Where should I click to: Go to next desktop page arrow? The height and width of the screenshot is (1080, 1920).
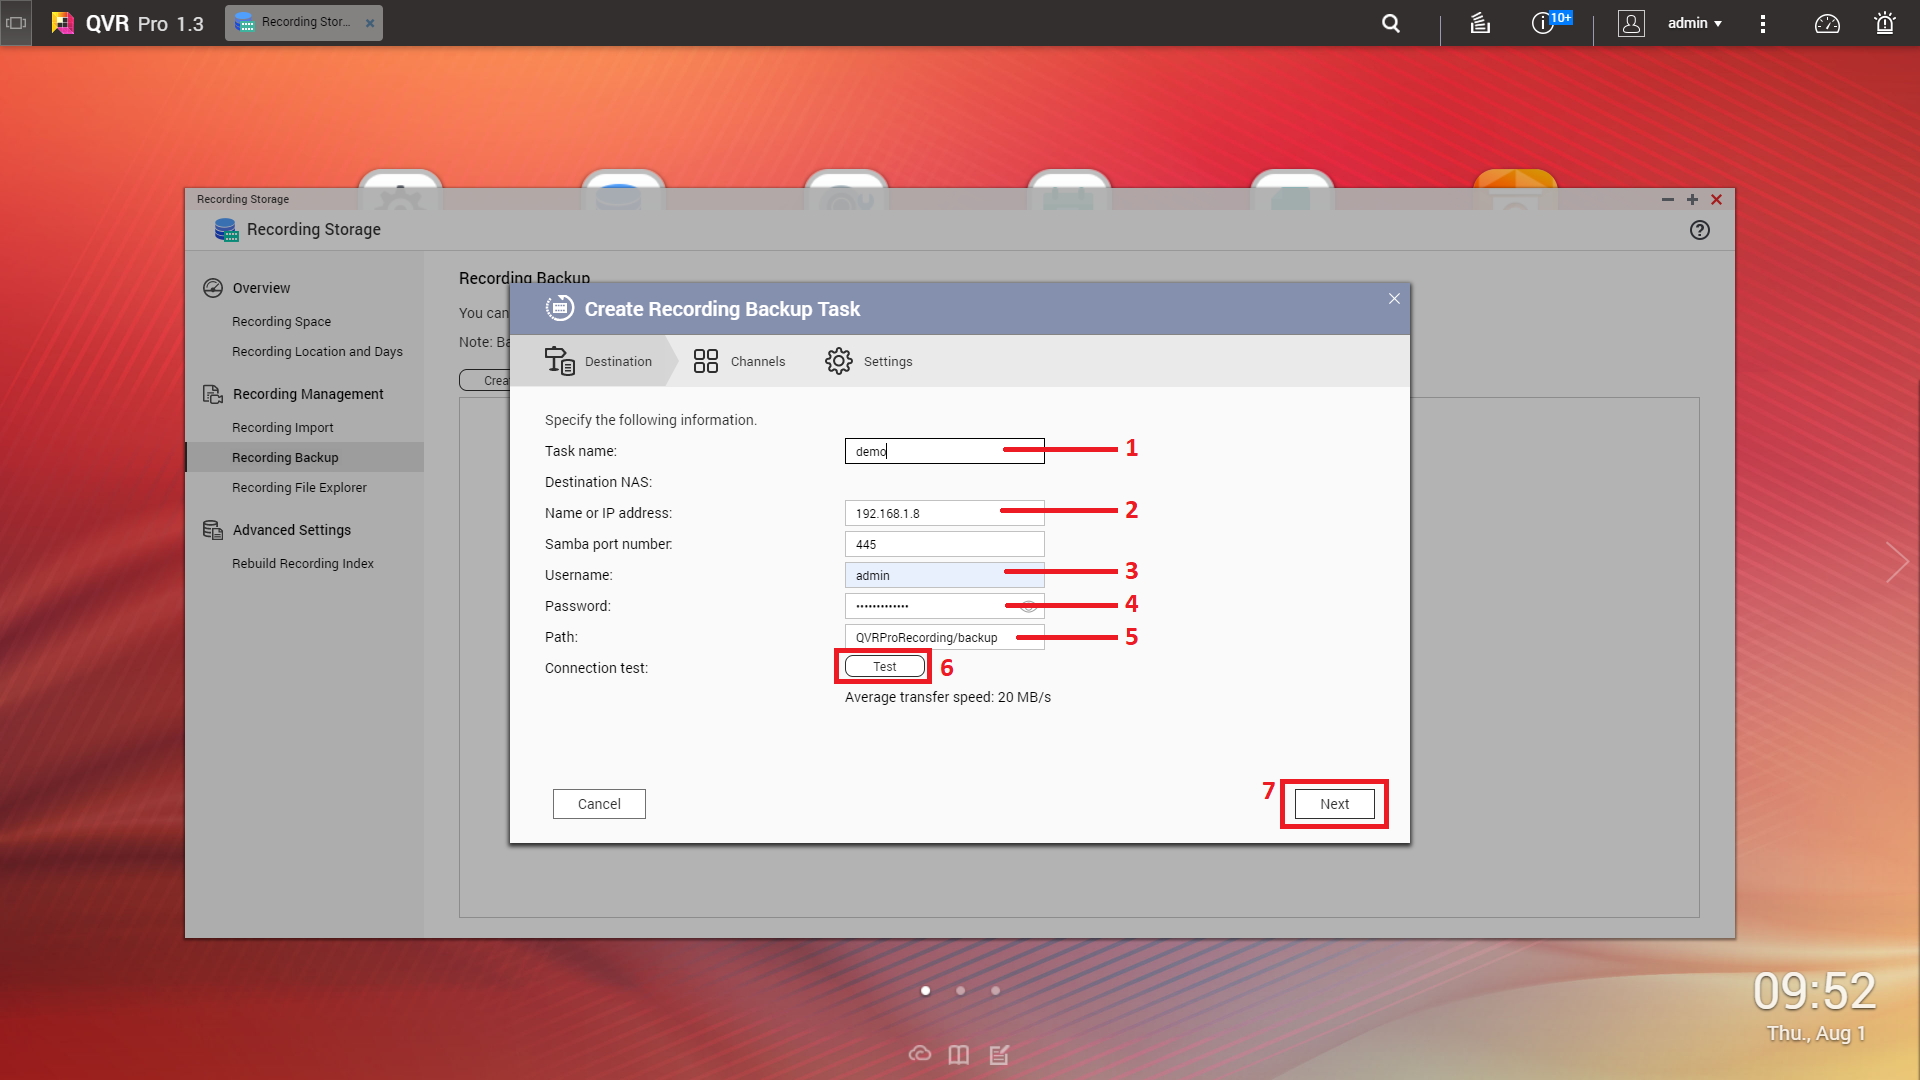coord(1896,562)
